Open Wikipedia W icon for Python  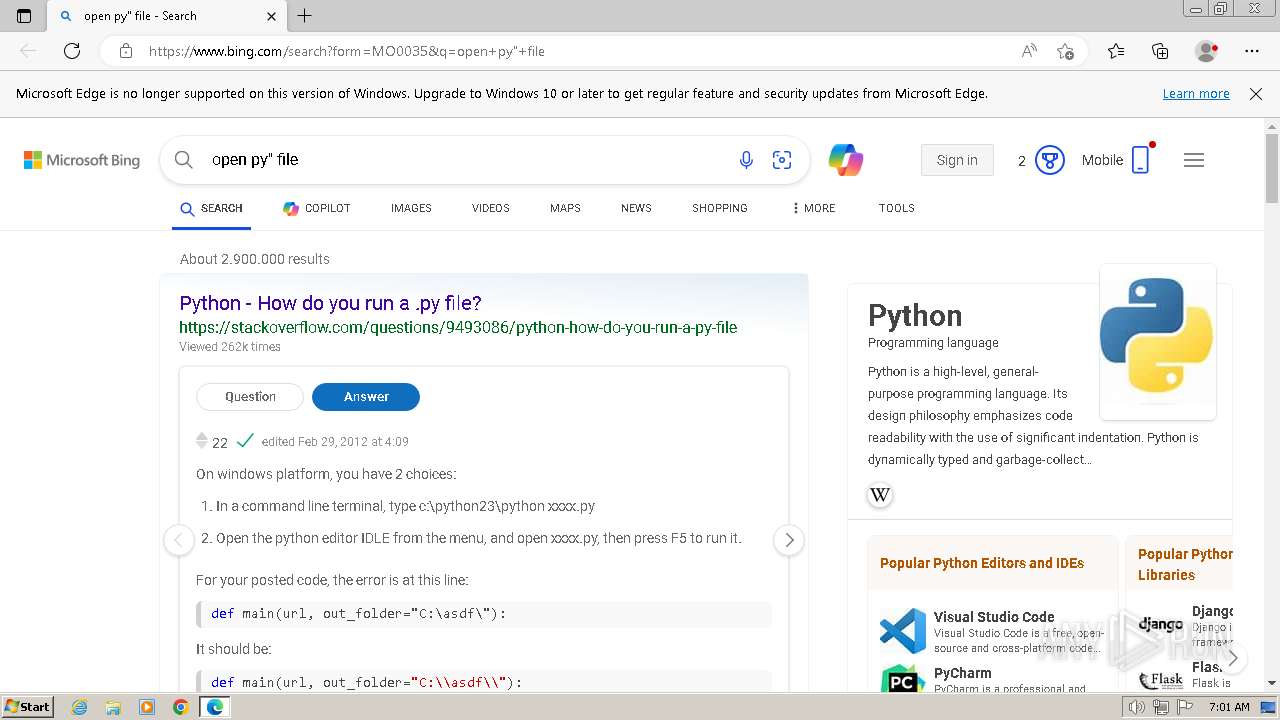click(x=880, y=495)
